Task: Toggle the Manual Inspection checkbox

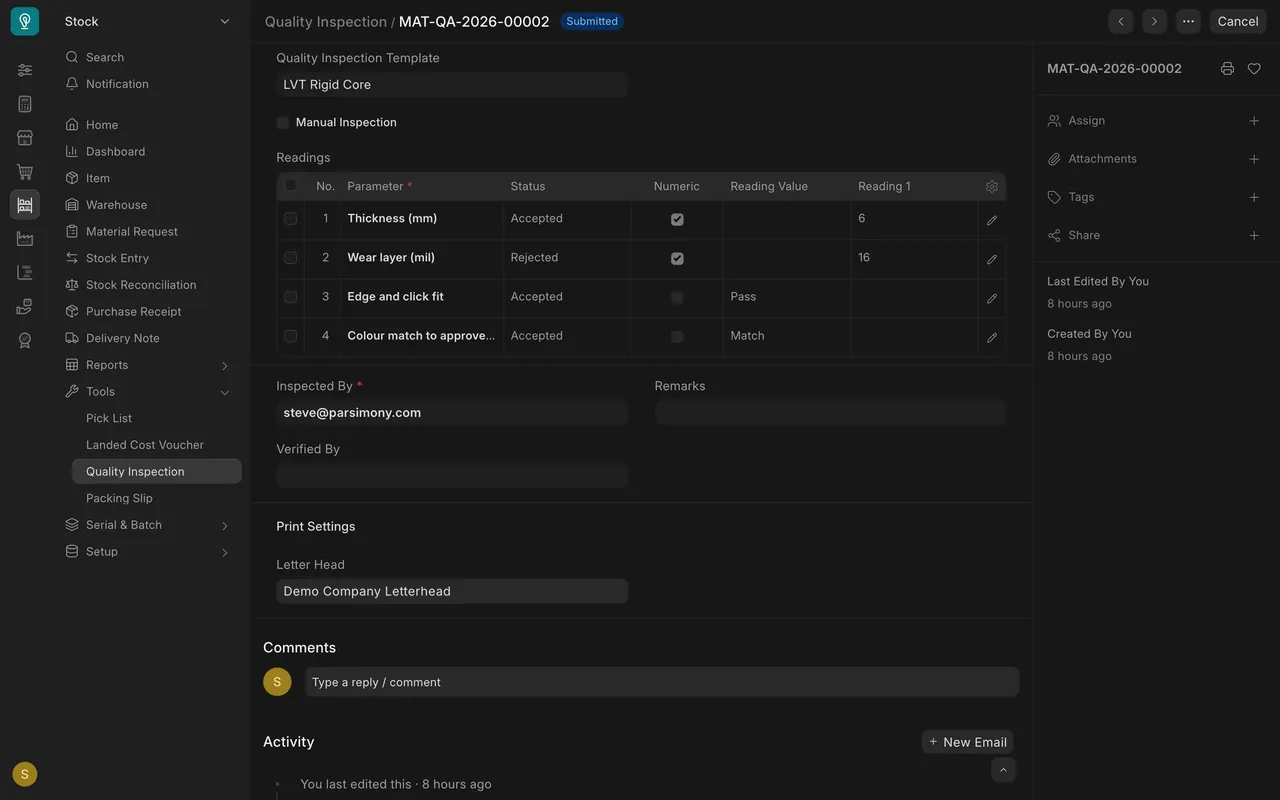Action: 283,123
